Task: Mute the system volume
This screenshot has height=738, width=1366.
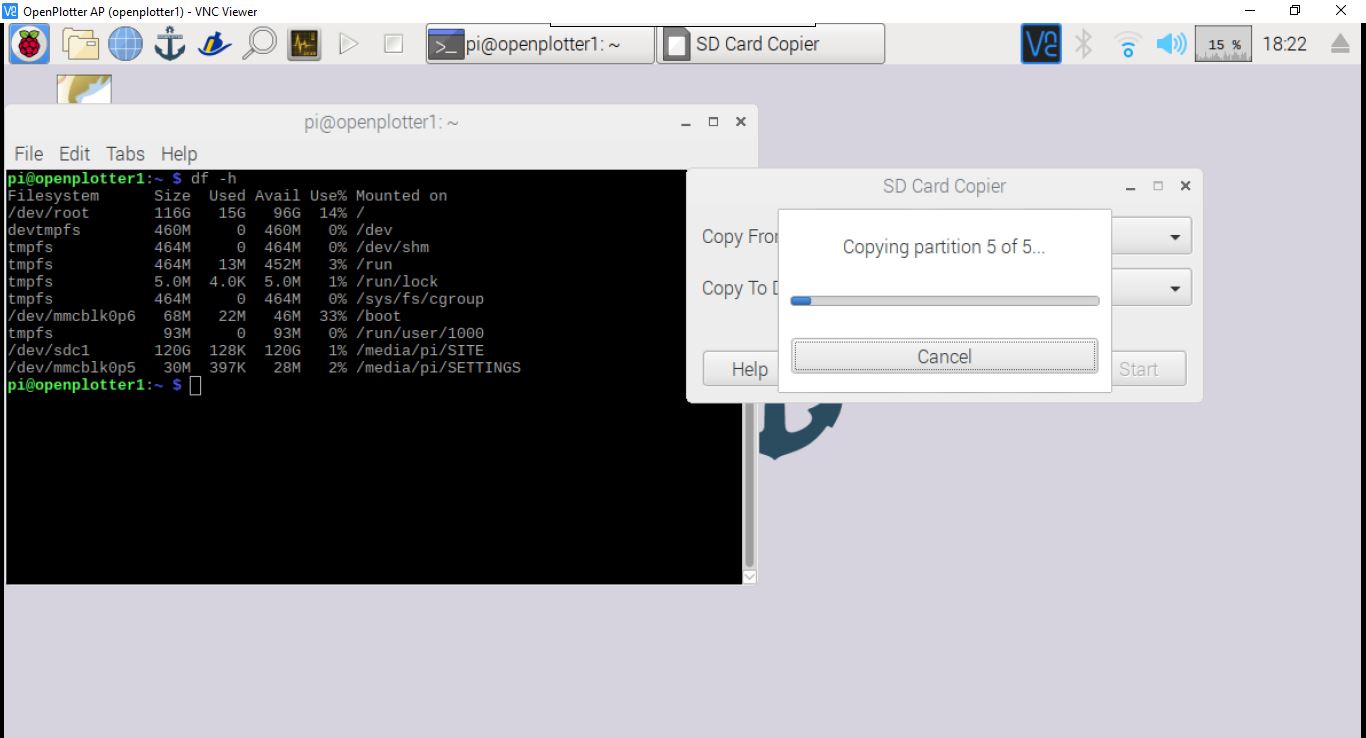Action: (1170, 43)
